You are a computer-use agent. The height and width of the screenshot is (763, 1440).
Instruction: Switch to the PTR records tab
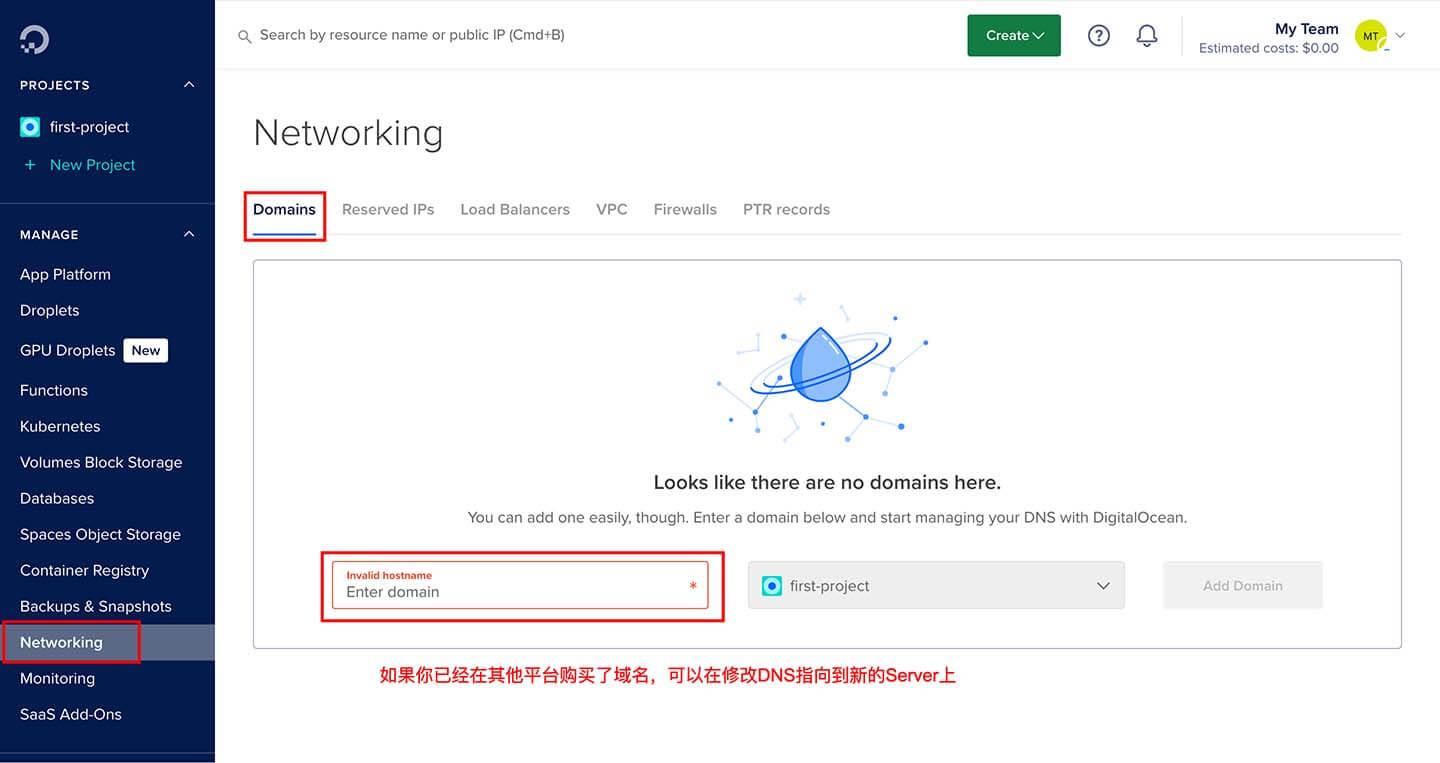tap(786, 210)
